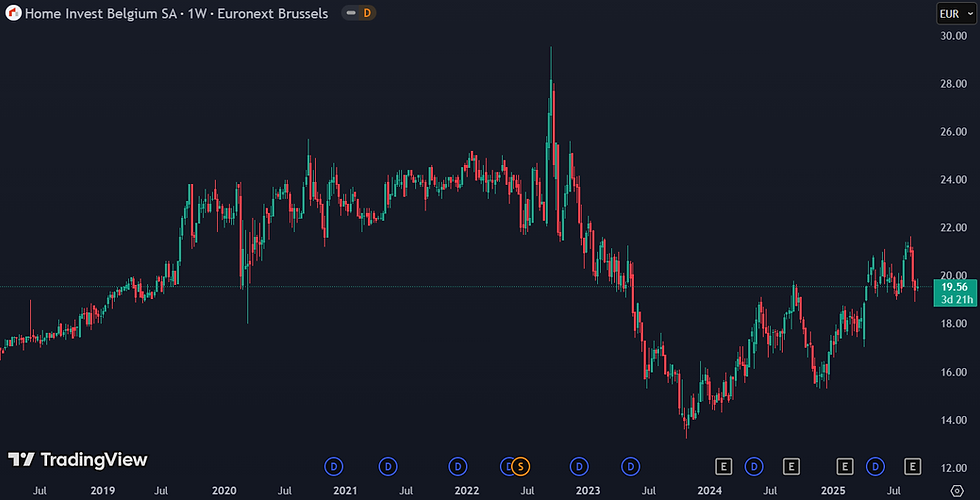This screenshot has width=980, height=500.
Task: Open the chart settings hexagon icon
Action: 956,490
